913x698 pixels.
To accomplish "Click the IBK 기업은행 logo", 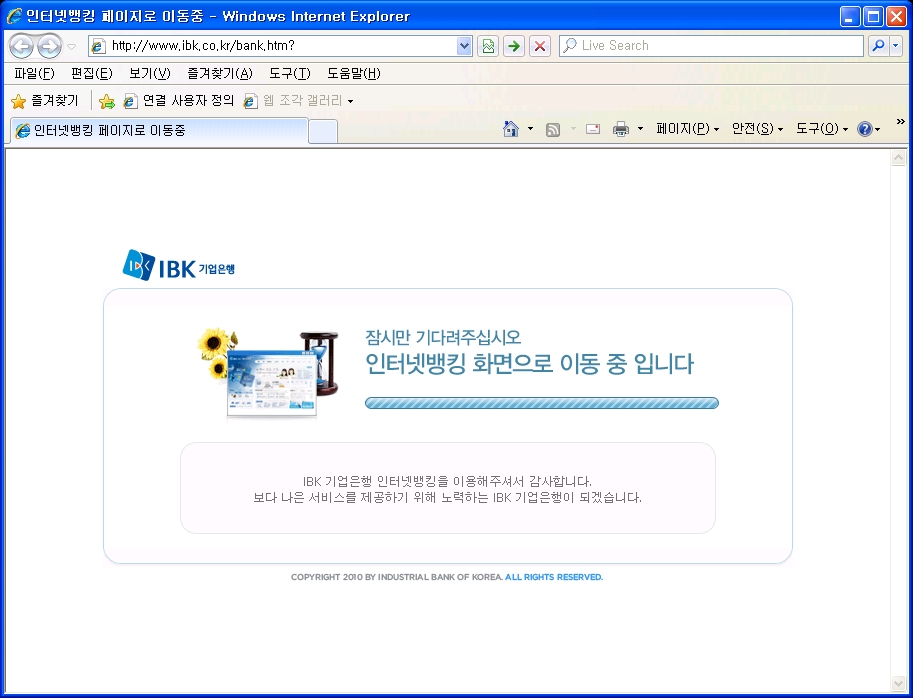I will [x=178, y=265].
